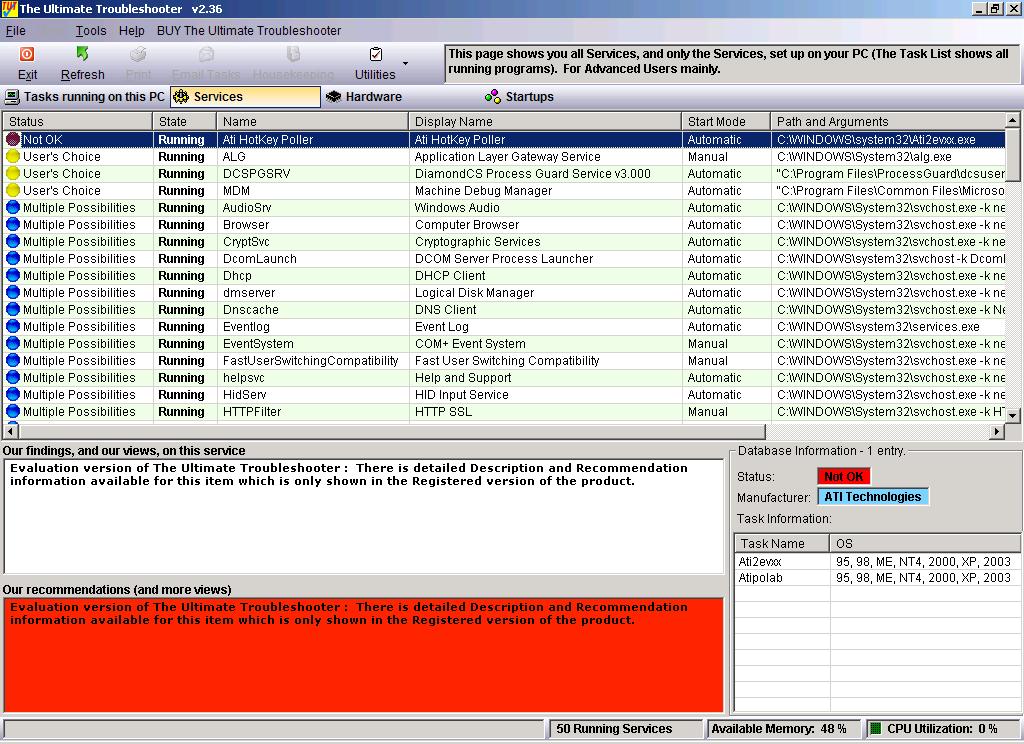Click the blue status icon for helpsvc row

coord(13,377)
